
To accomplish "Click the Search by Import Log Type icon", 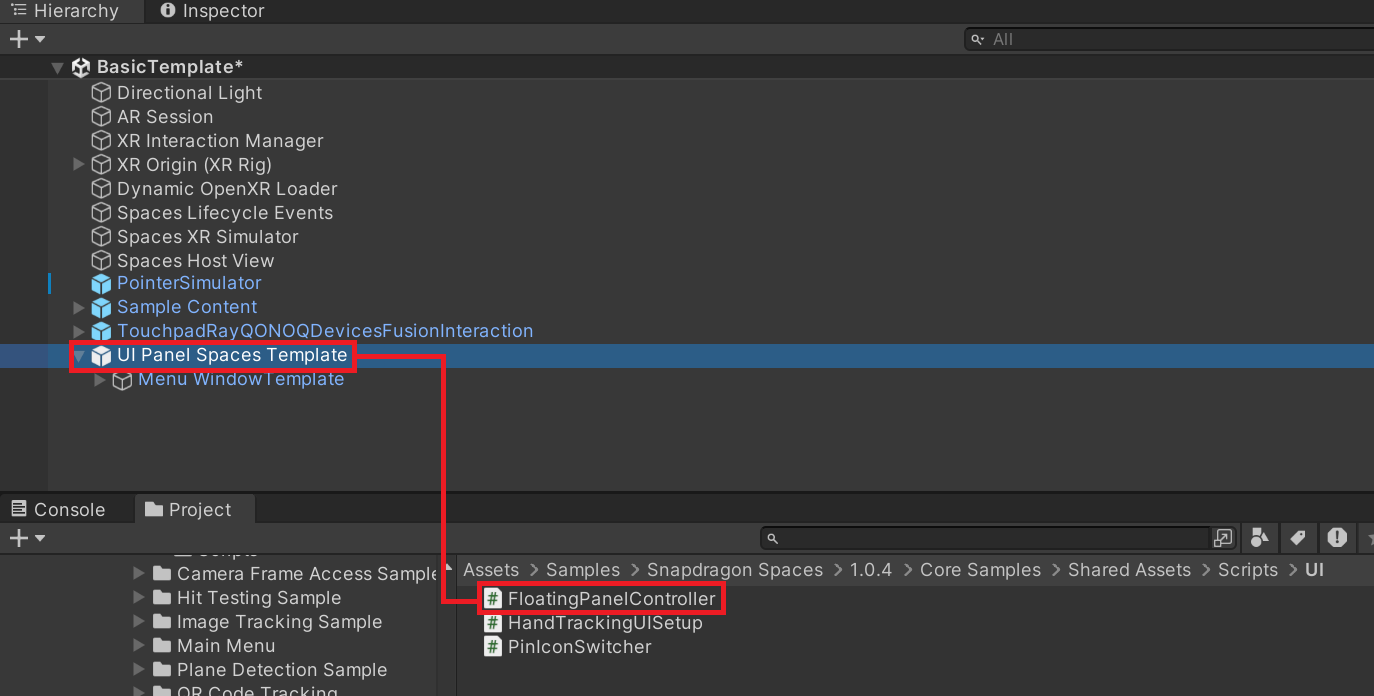I will (x=1337, y=538).
